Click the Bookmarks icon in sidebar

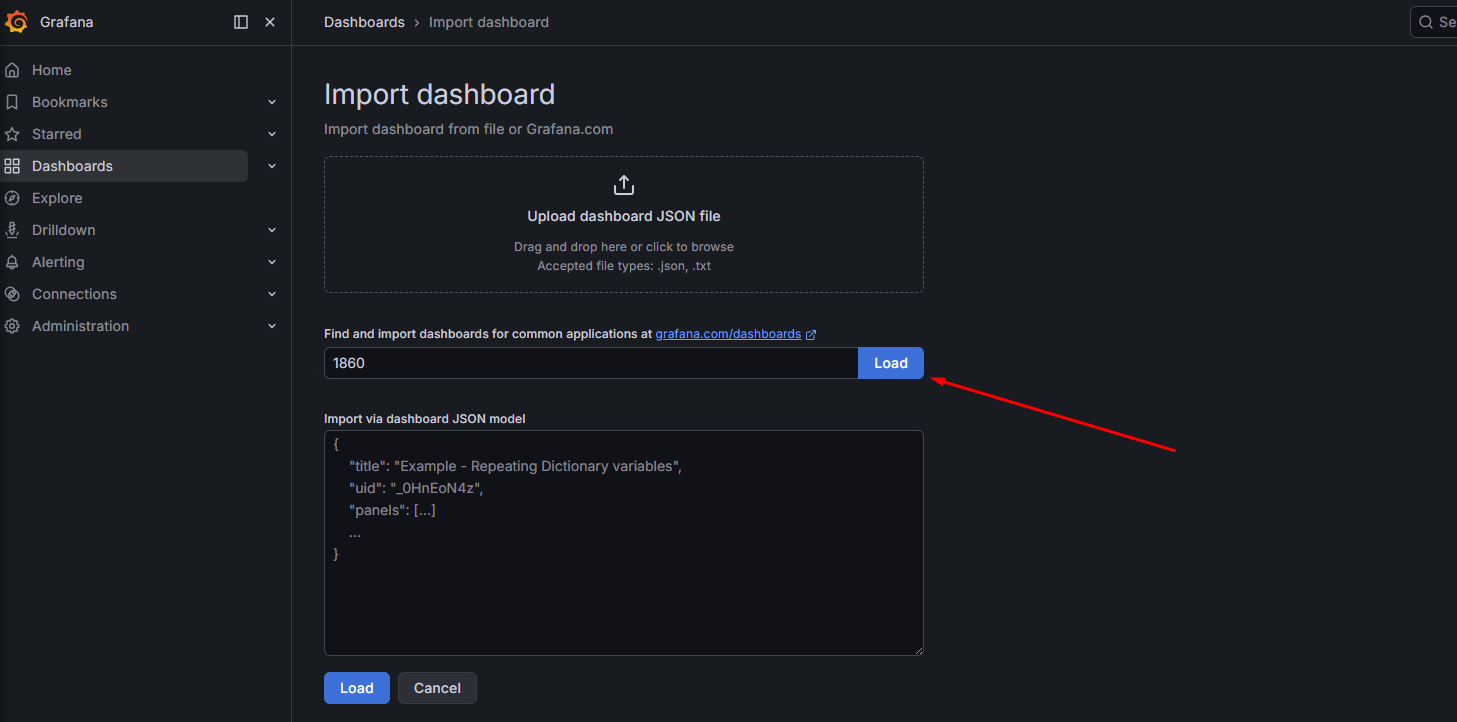(x=12, y=102)
